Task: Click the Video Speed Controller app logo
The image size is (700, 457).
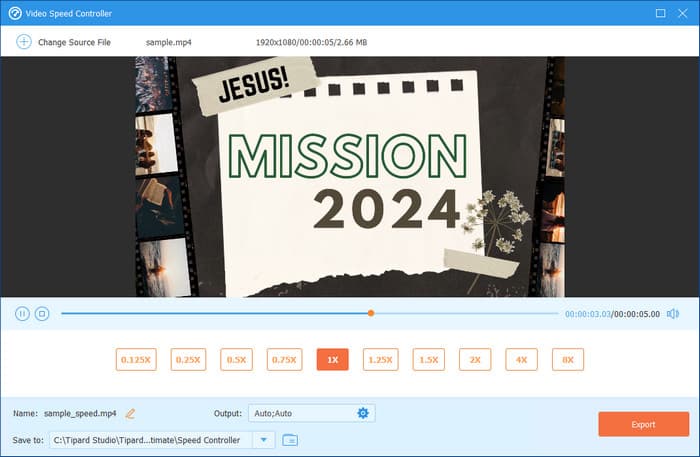Action: (x=13, y=13)
